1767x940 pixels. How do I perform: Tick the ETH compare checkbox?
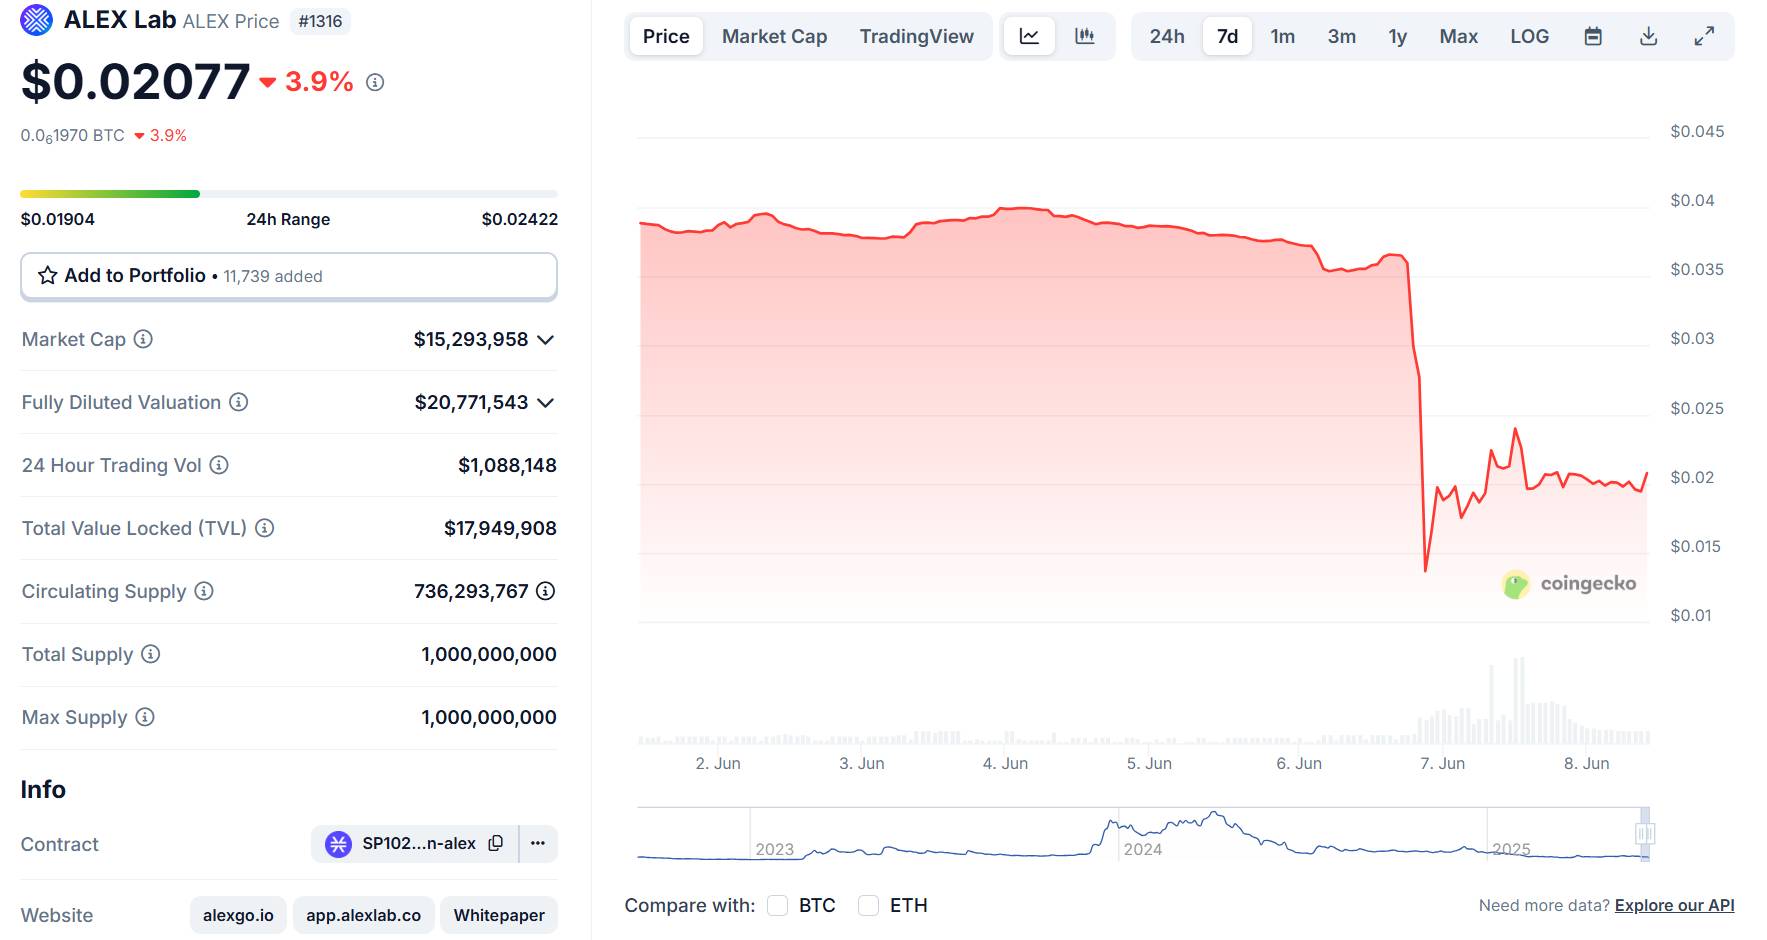869,905
